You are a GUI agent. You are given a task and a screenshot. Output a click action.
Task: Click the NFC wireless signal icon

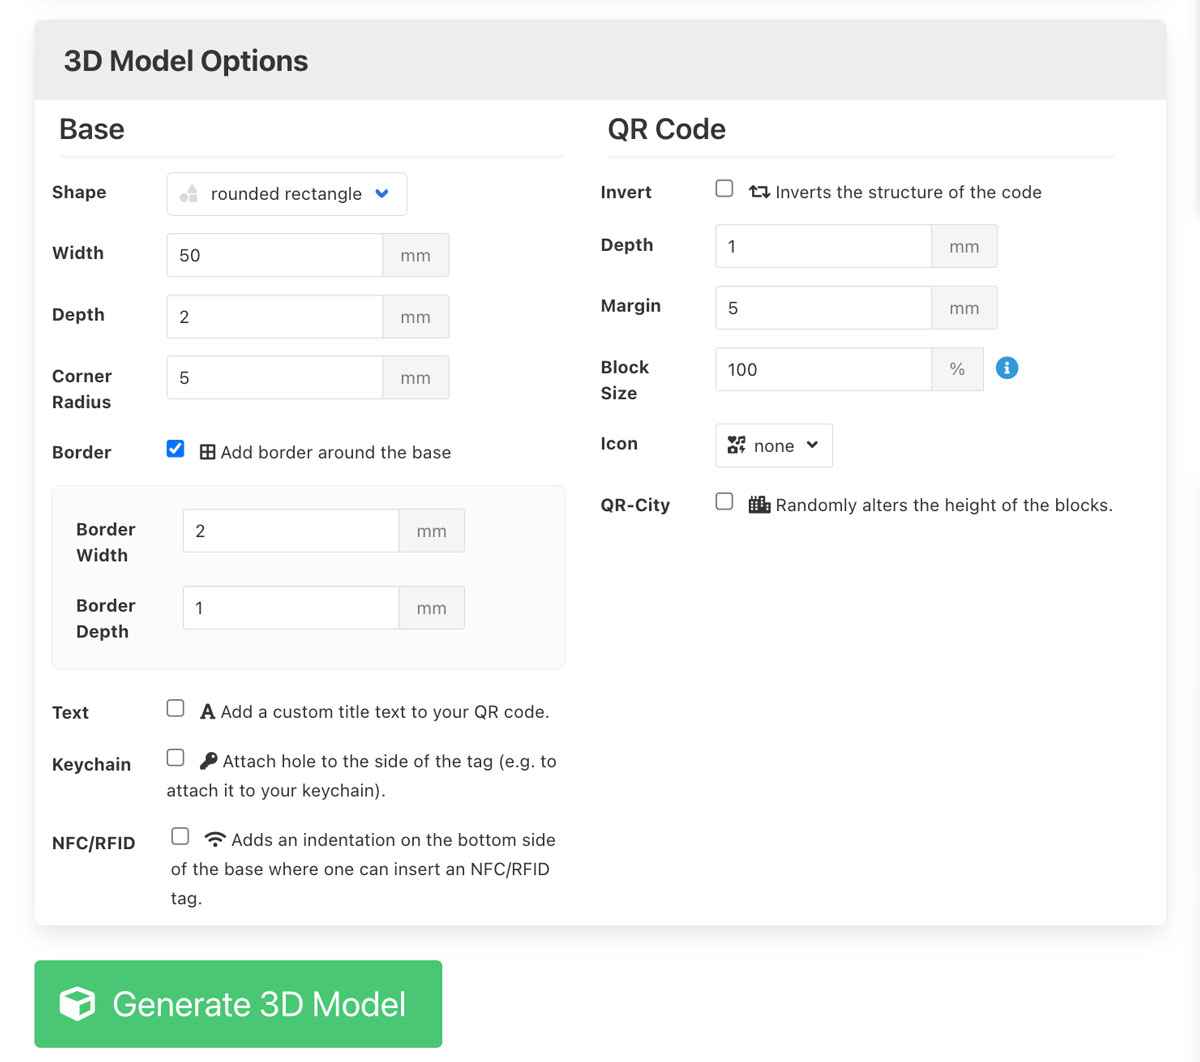pos(216,839)
